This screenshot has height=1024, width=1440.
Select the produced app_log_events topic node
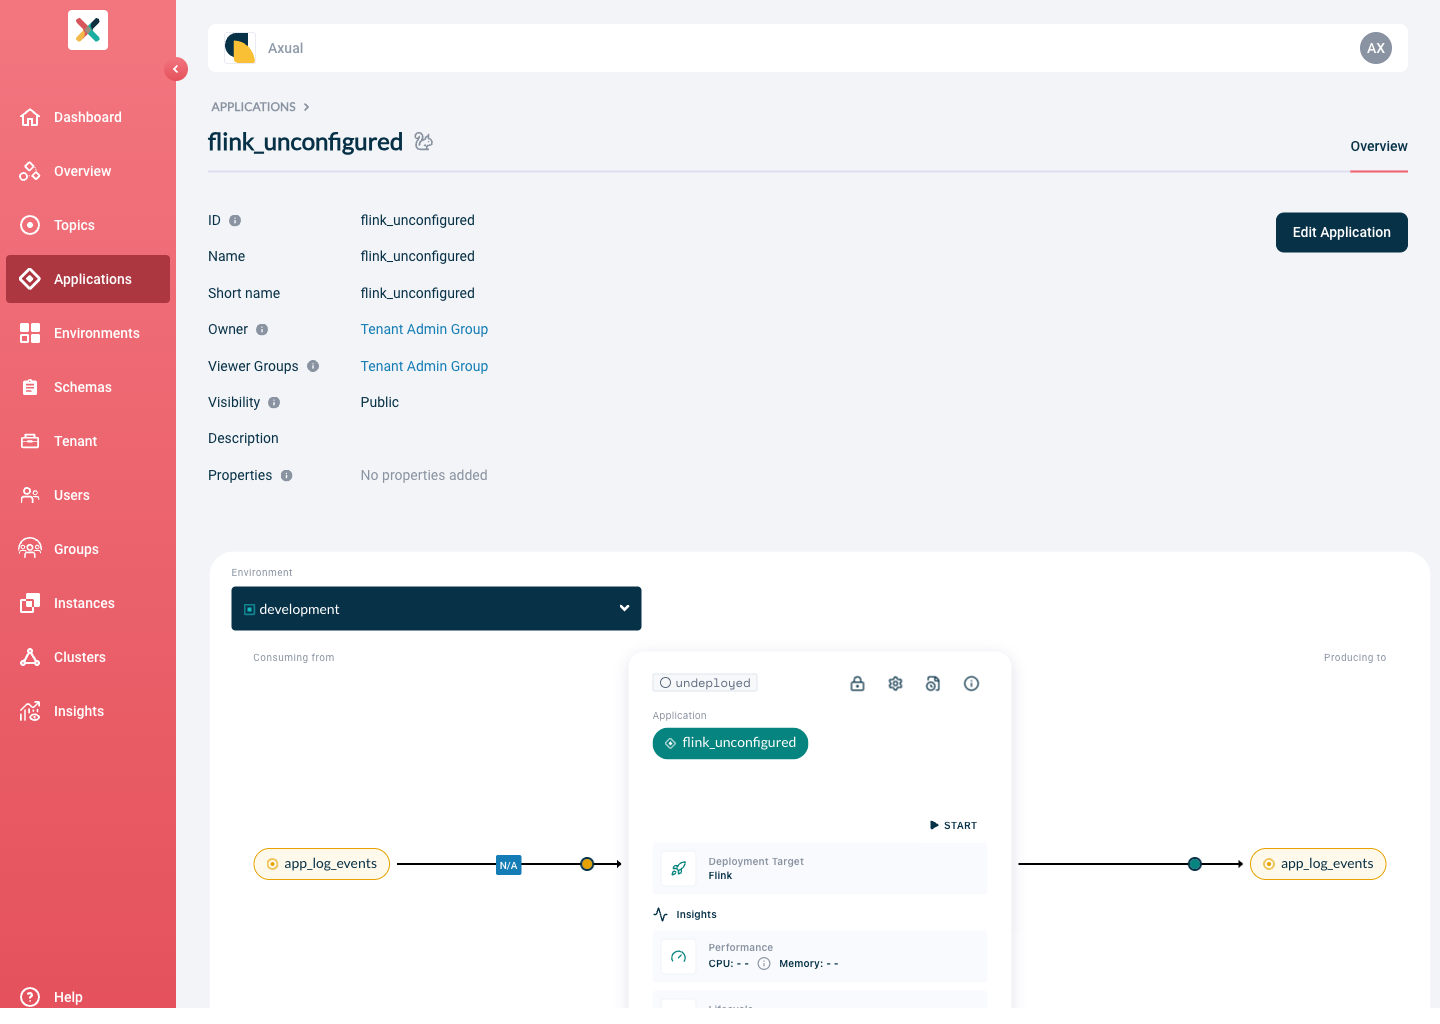coord(1318,864)
